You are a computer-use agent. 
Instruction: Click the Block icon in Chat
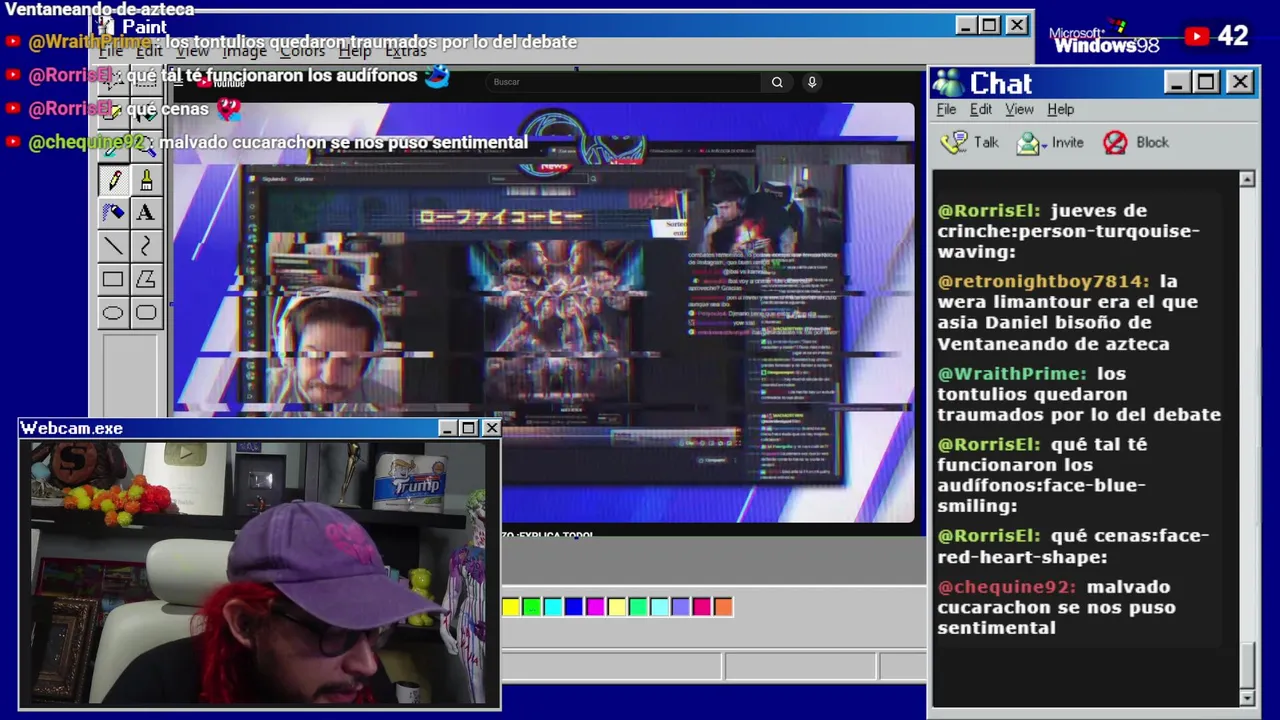pyautogui.click(x=1115, y=143)
